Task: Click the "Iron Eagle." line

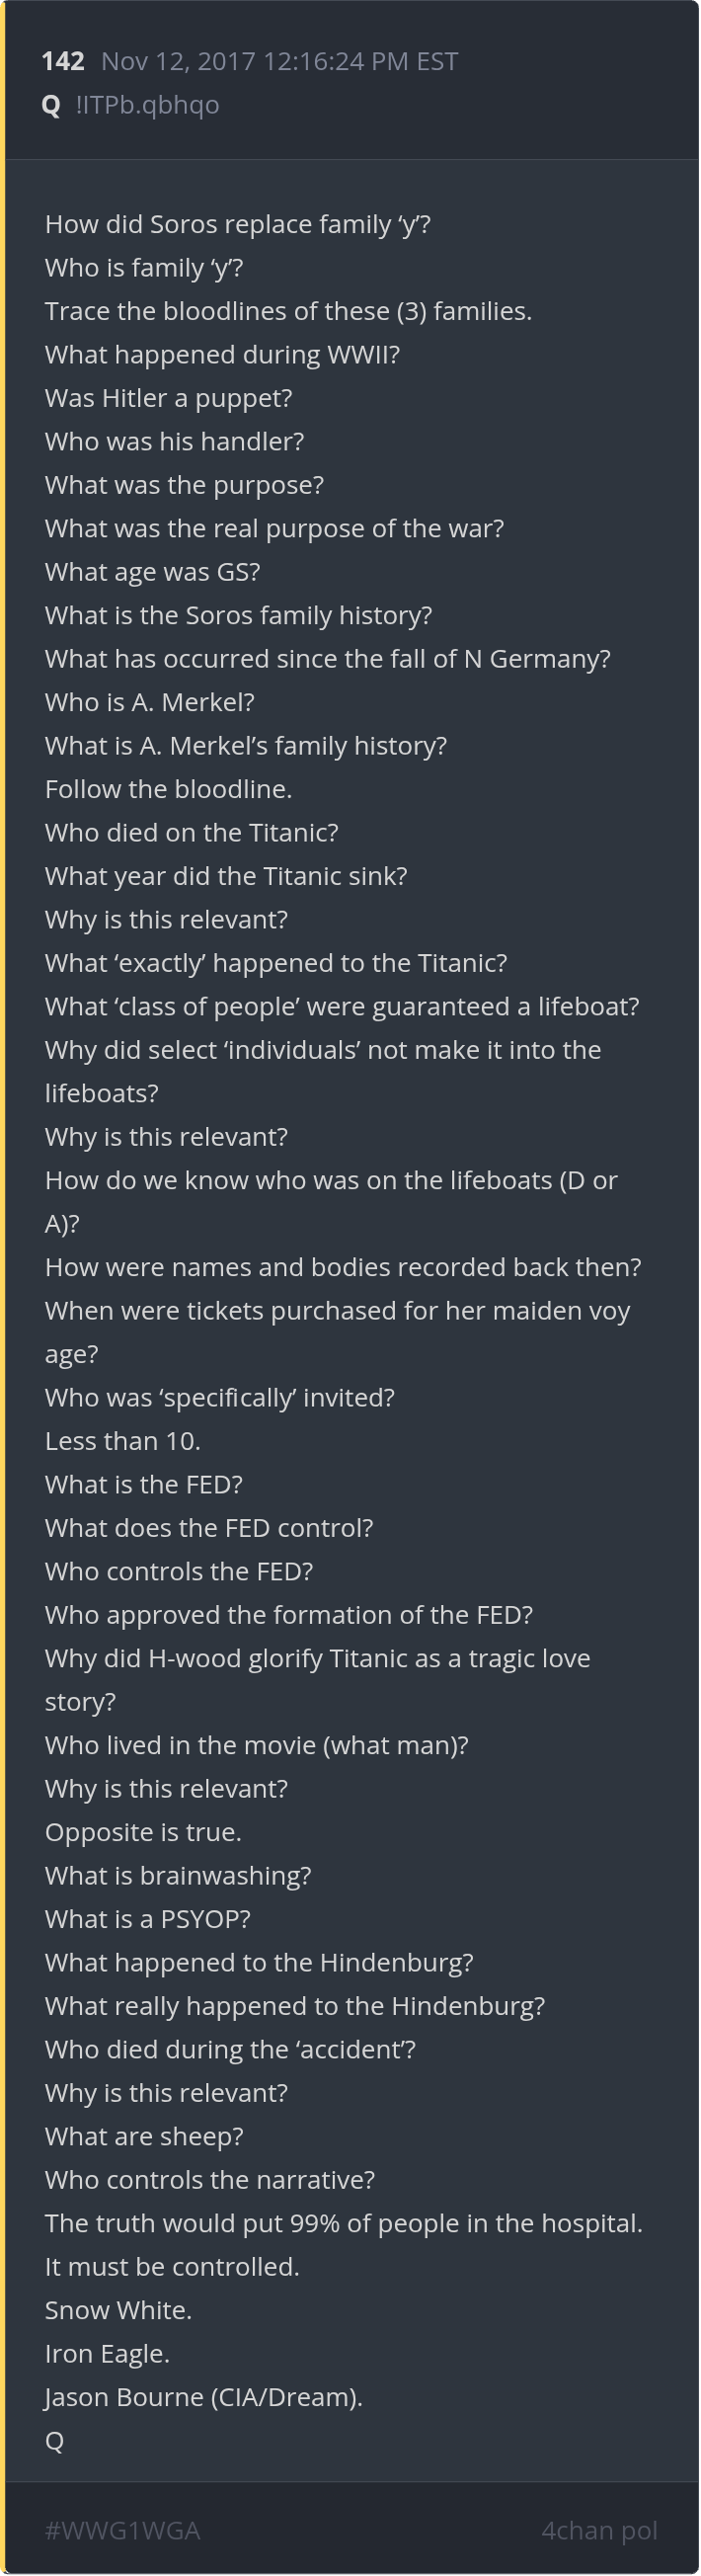Action: (x=107, y=2354)
